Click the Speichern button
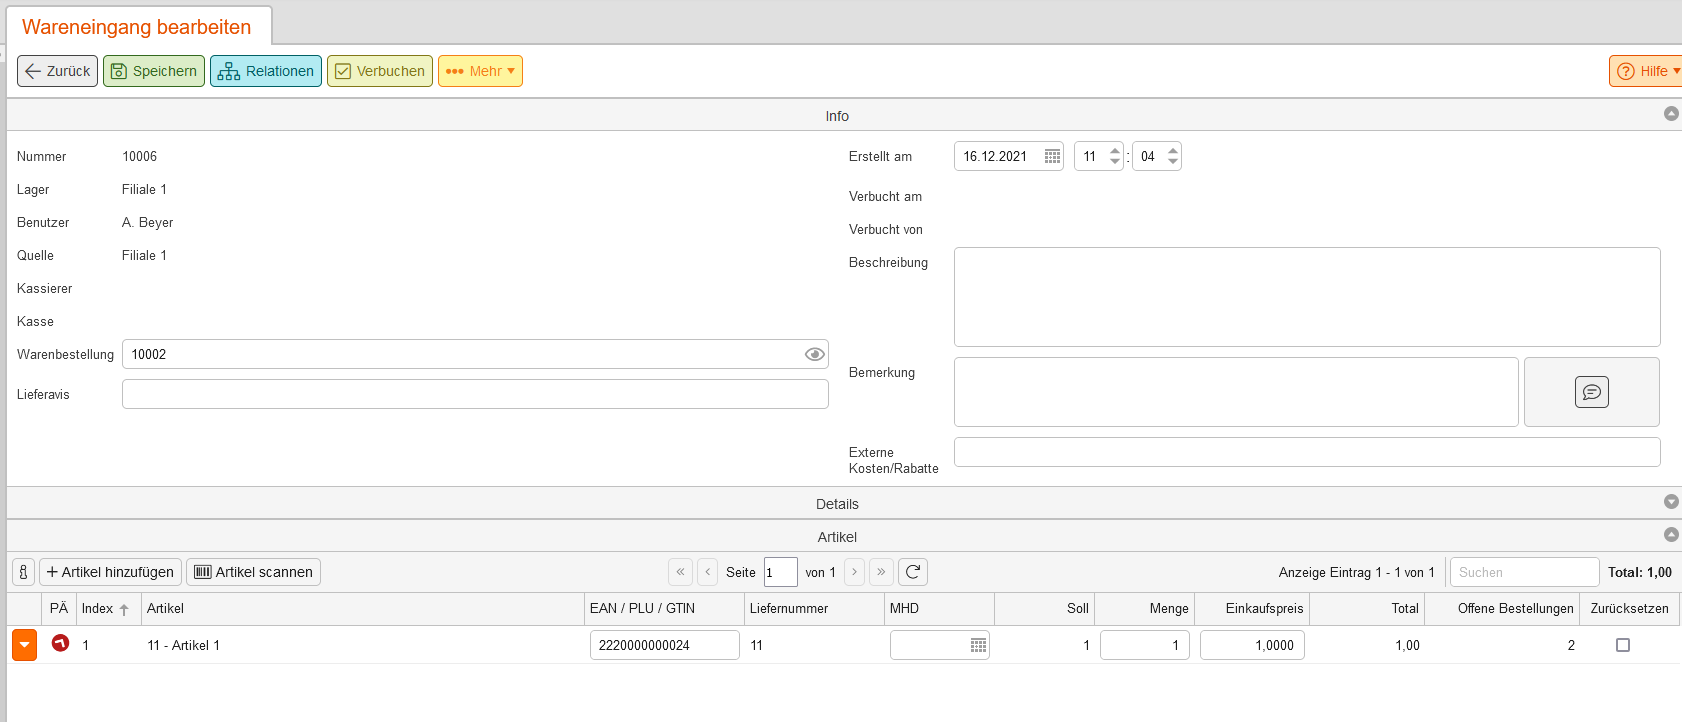The width and height of the screenshot is (1682, 722). coord(154,71)
